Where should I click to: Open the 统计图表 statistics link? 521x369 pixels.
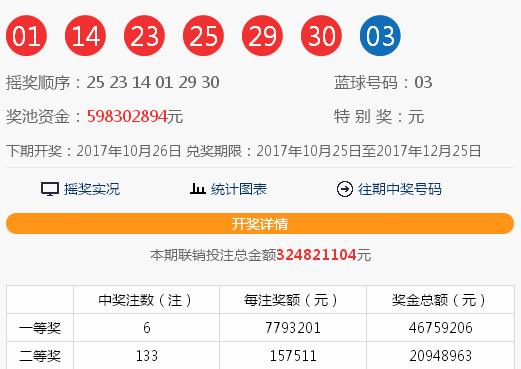pyautogui.click(x=239, y=189)
